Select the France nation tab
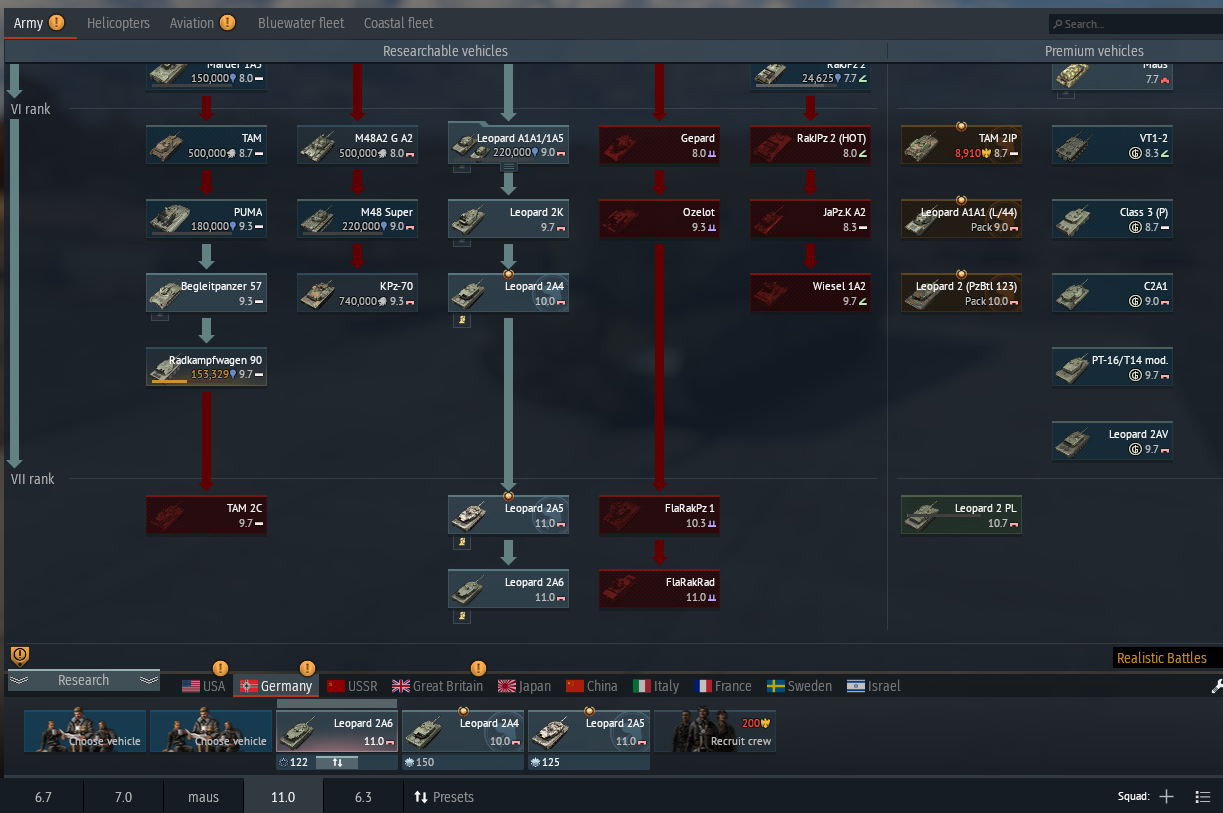Screen dimensions: 1223x813 723,686
